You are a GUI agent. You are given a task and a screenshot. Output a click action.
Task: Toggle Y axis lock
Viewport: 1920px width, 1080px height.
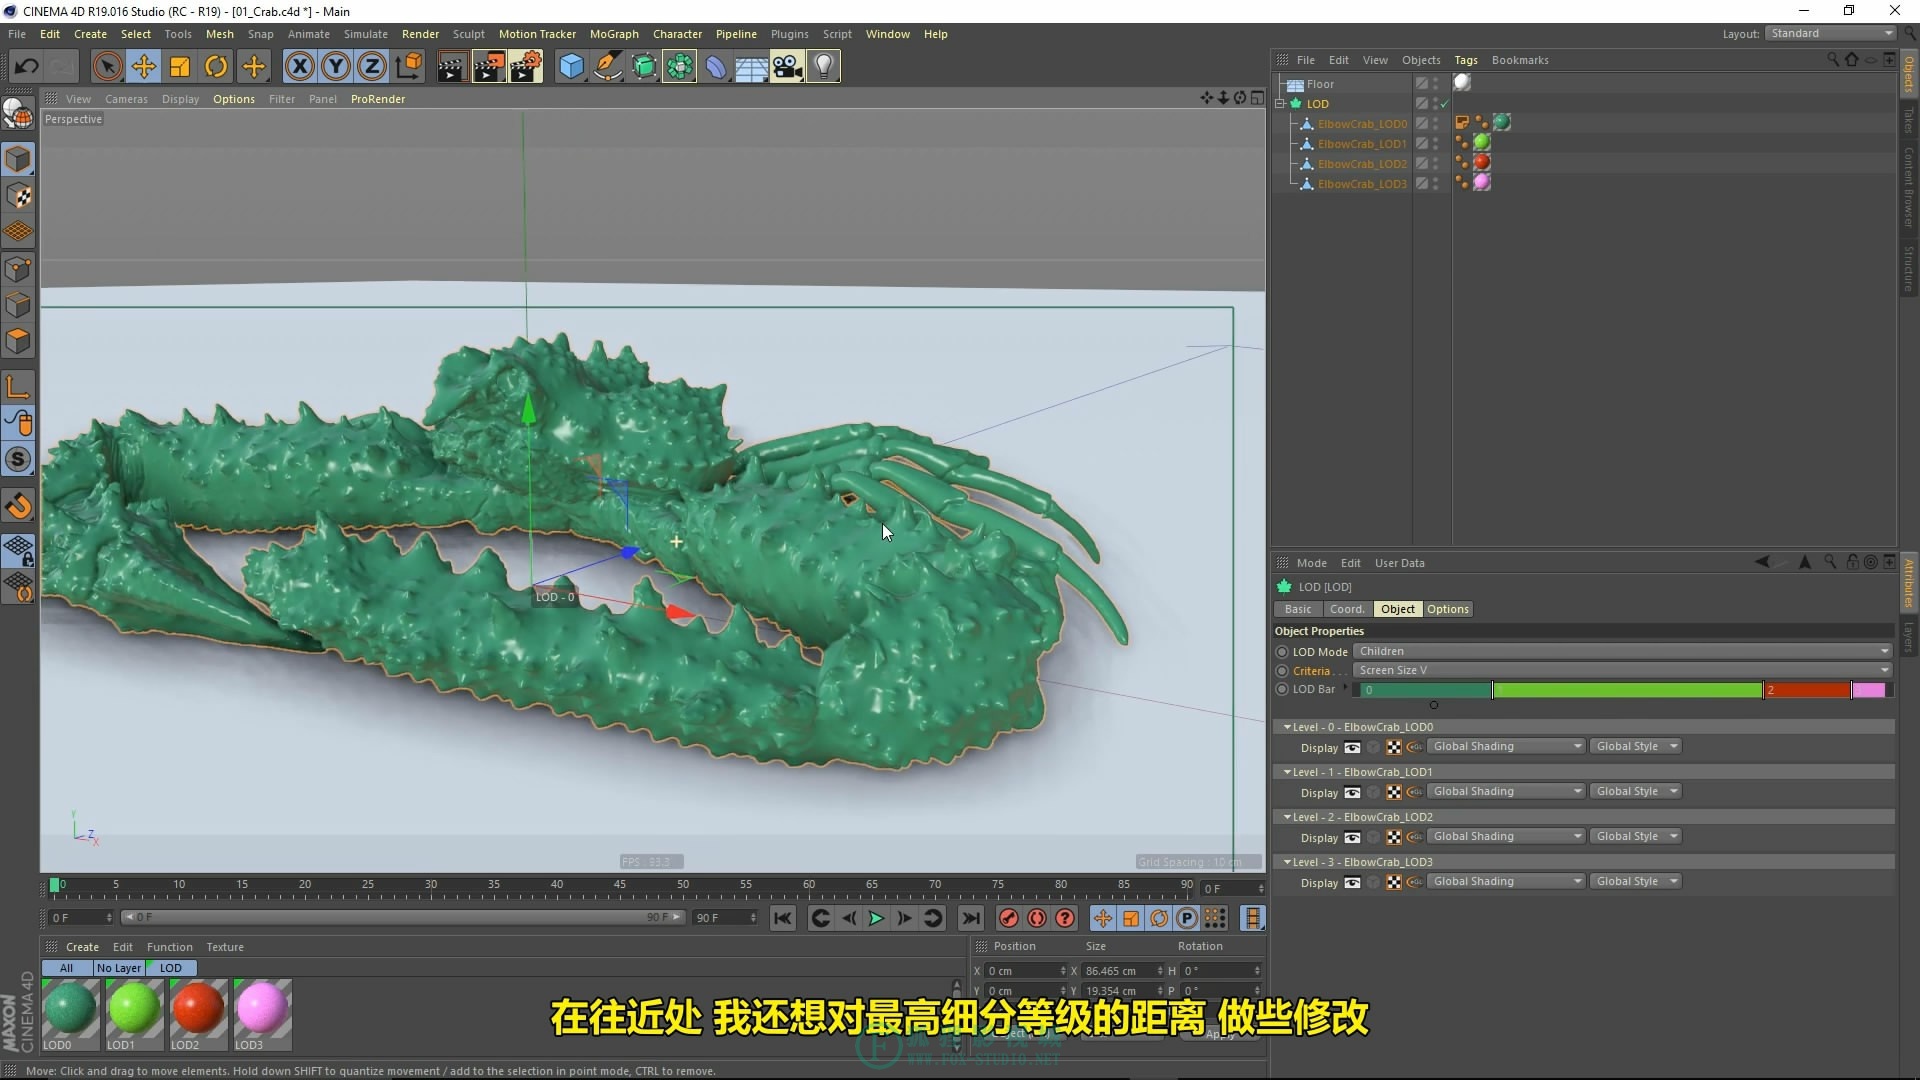336,67
